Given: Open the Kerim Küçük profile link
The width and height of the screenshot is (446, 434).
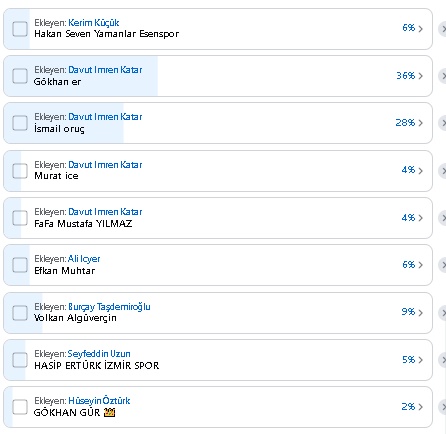Looking at the screenshot, I should pos(94,23).
